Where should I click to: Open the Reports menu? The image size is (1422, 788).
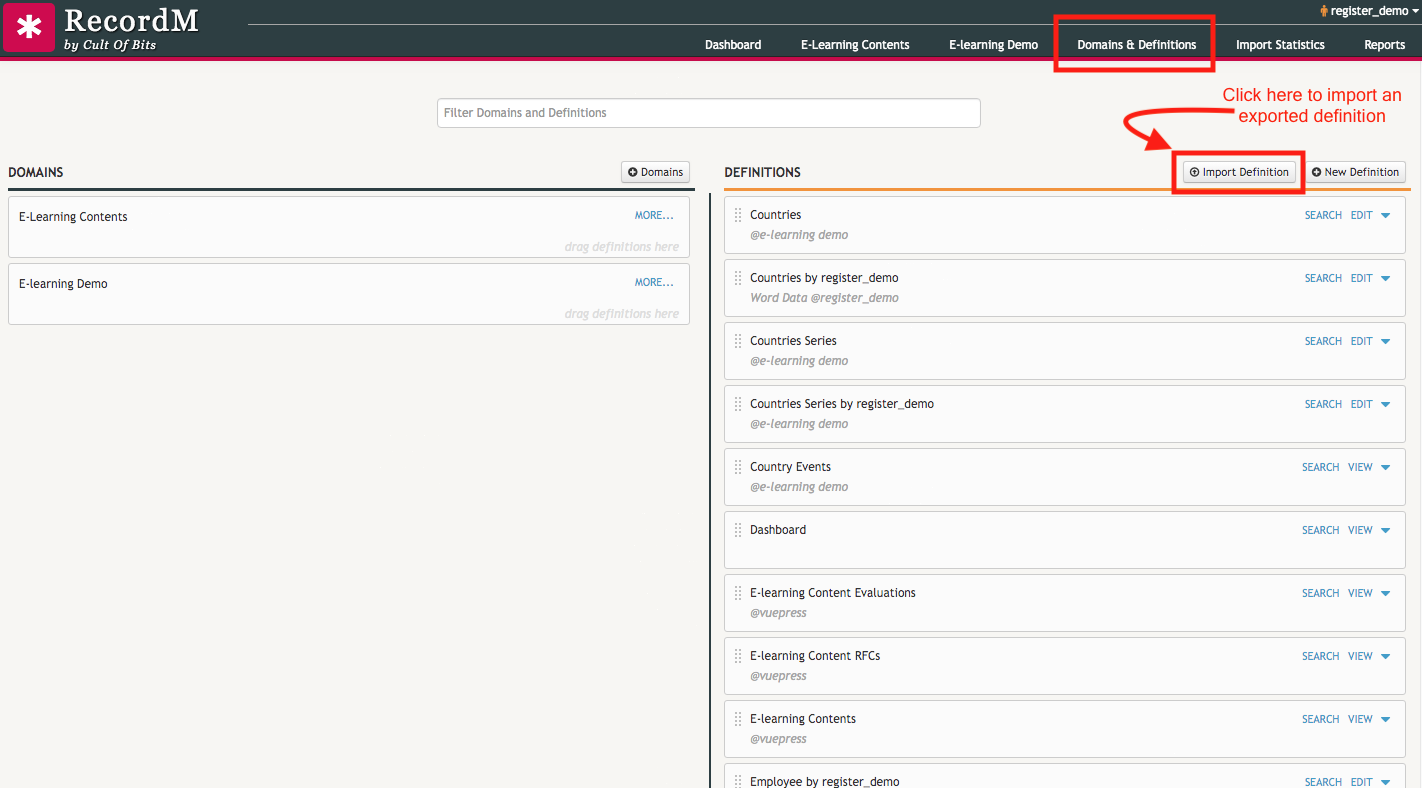1385,45
